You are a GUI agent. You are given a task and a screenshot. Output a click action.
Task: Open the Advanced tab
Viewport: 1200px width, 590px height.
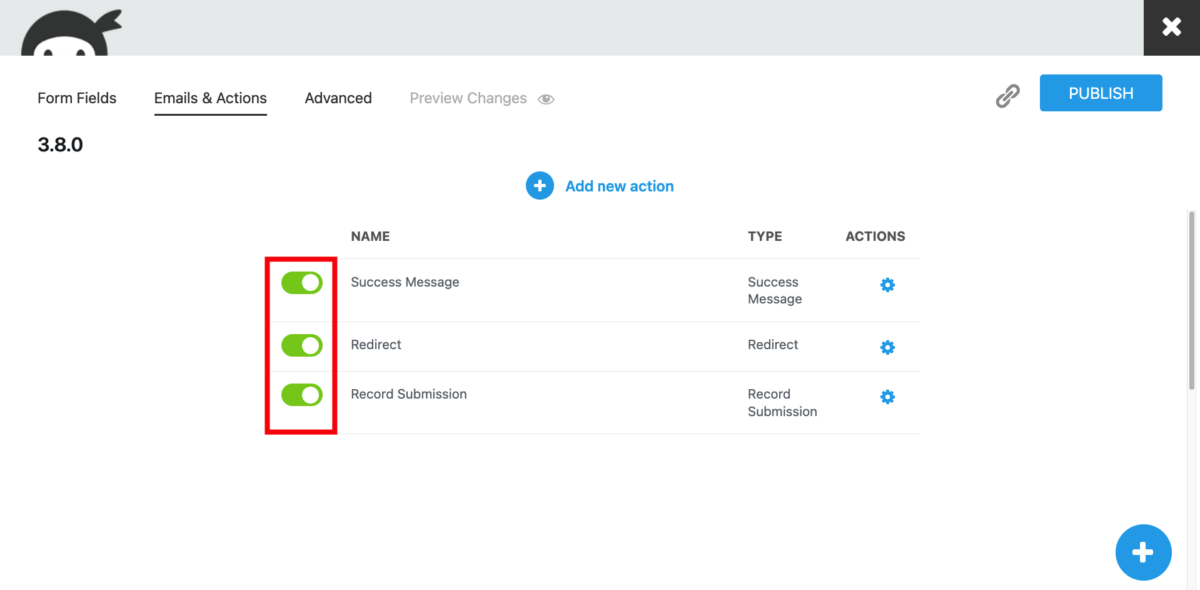338,98
